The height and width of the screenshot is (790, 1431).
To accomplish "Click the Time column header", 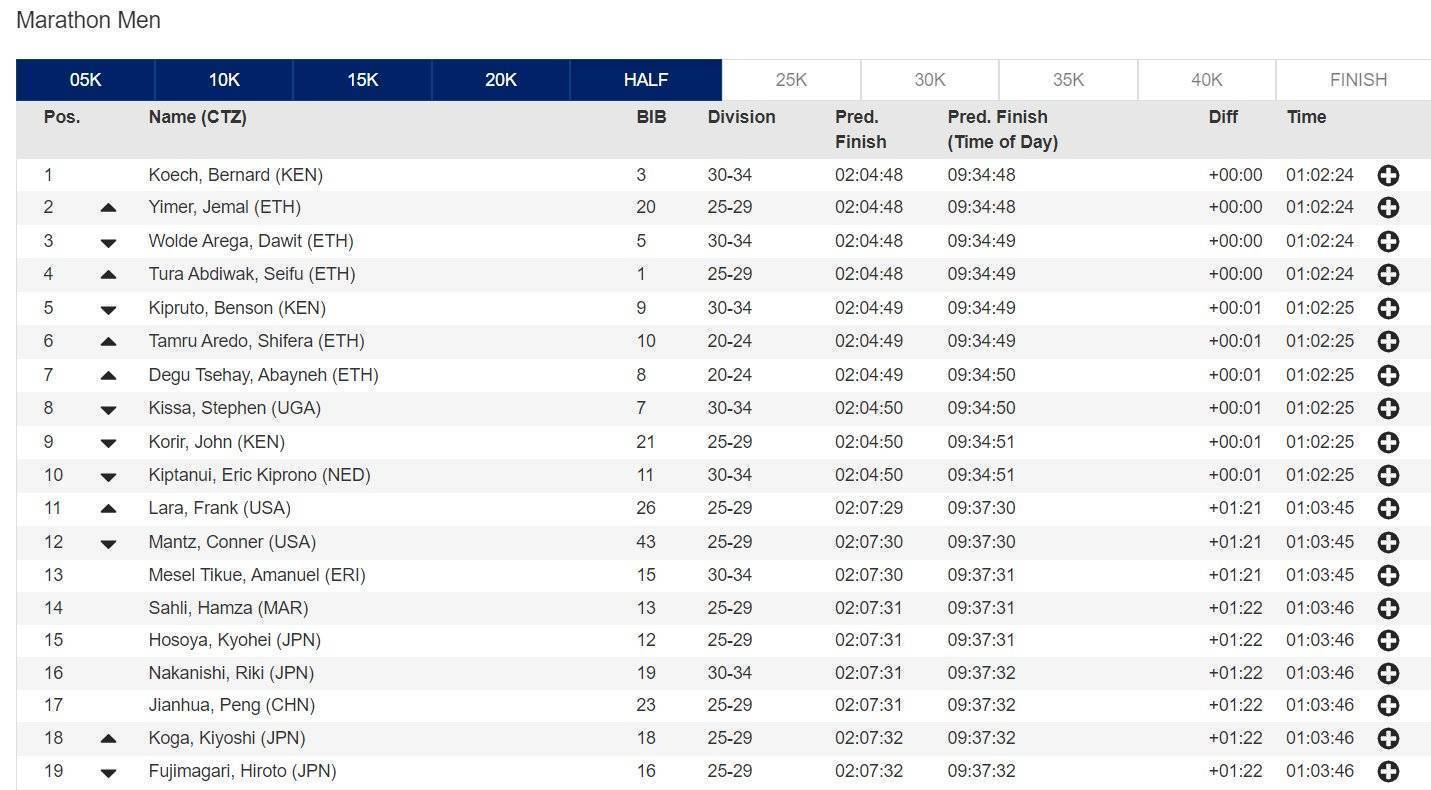I will (x=1306, y=117).
